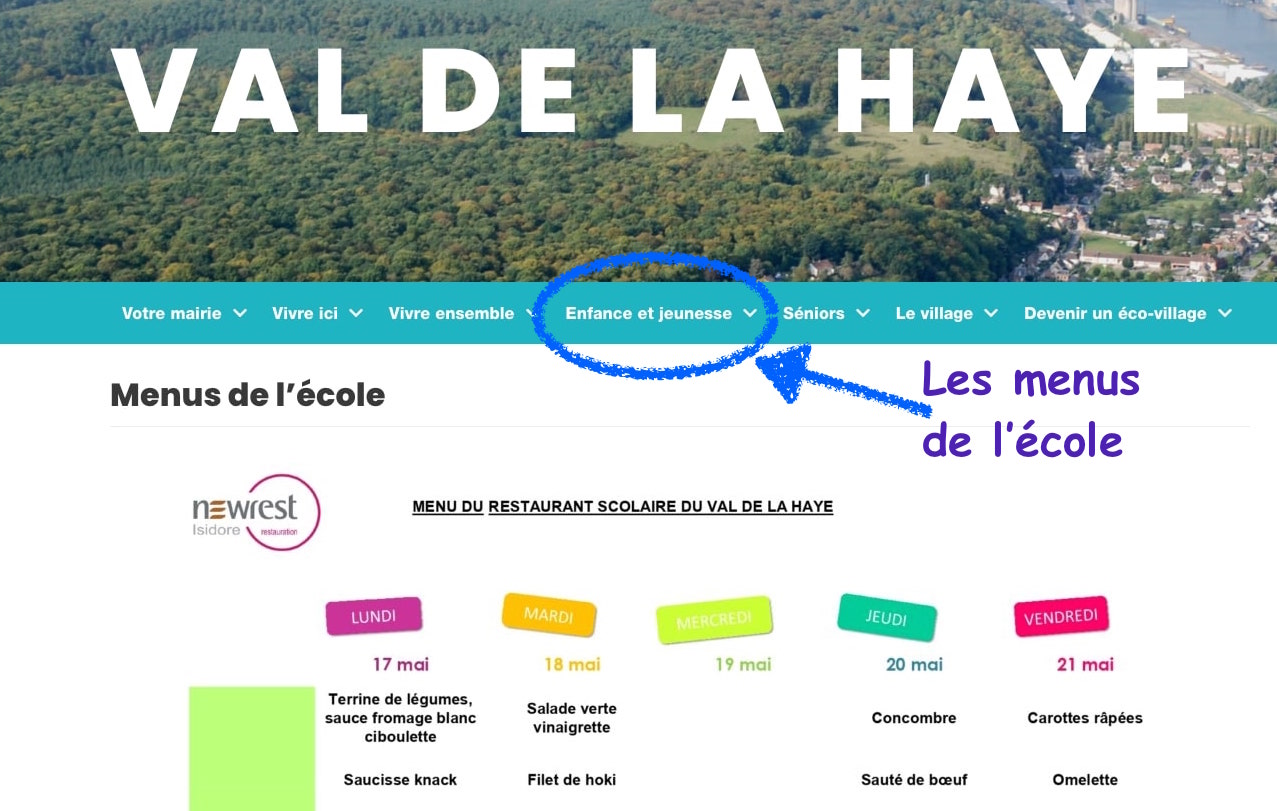Click the light green block beside the menu
The height and width of the screenshot is (811, 1277).
coord(252,748)
